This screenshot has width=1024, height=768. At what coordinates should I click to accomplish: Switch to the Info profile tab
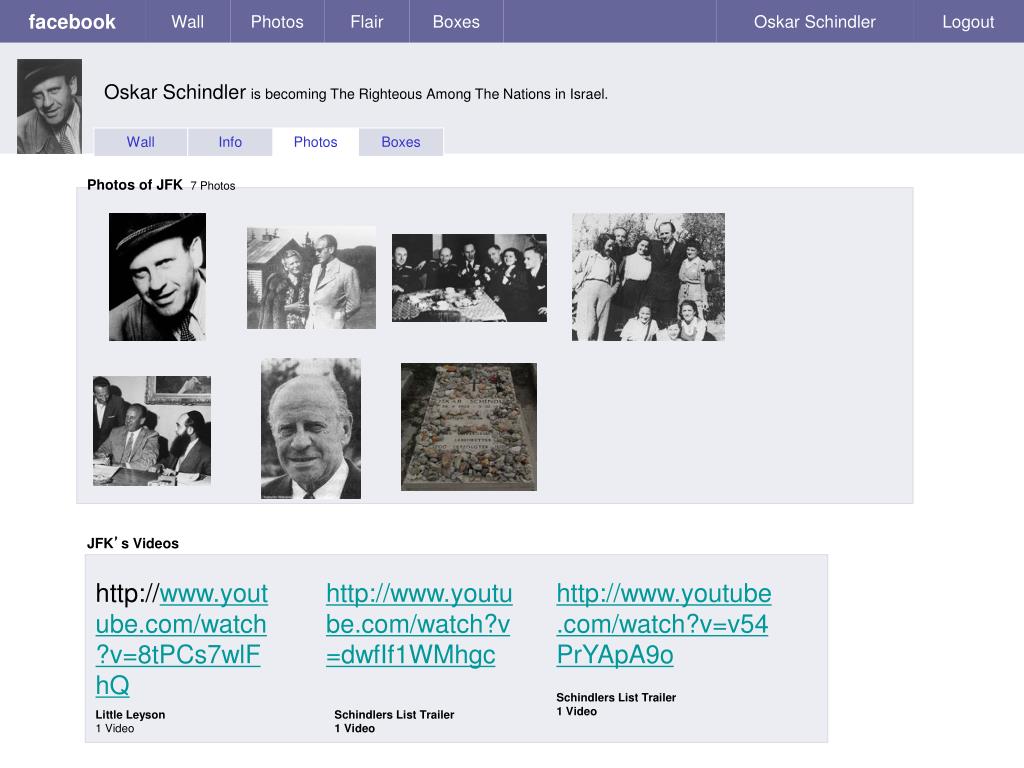tap(230, 142)
